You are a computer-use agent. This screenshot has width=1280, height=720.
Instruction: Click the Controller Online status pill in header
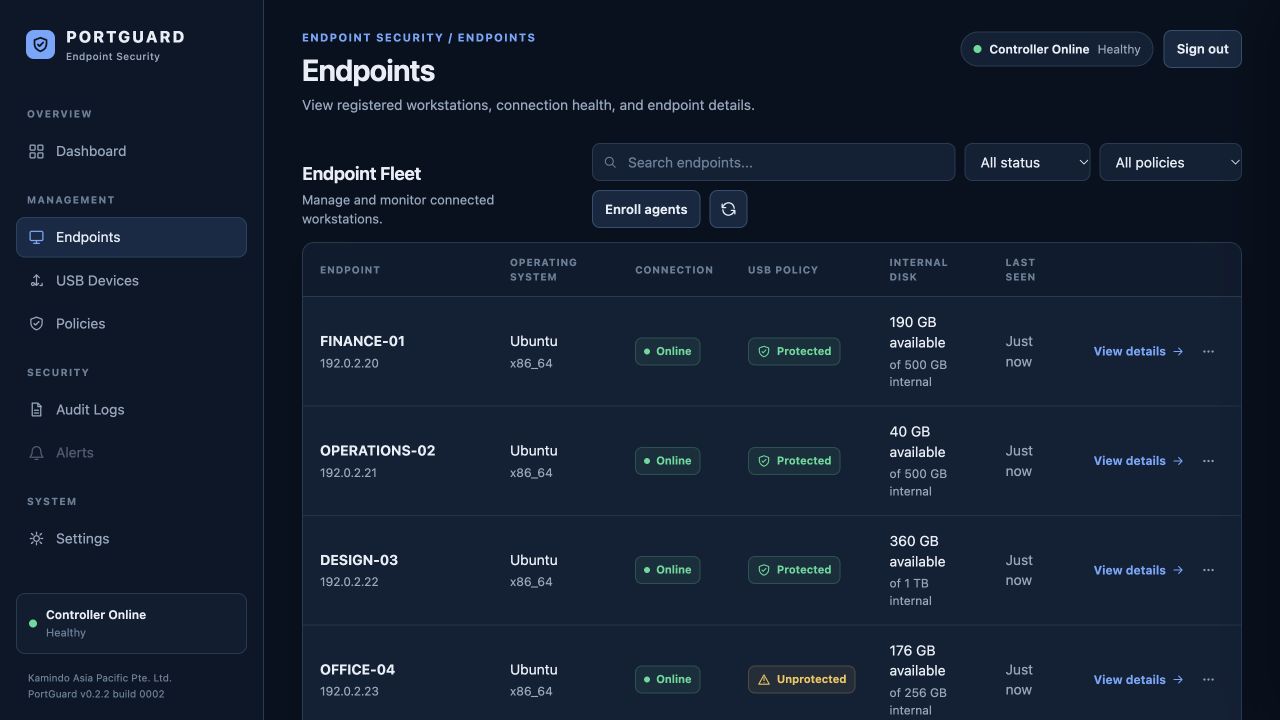[x=1056, y=49]
